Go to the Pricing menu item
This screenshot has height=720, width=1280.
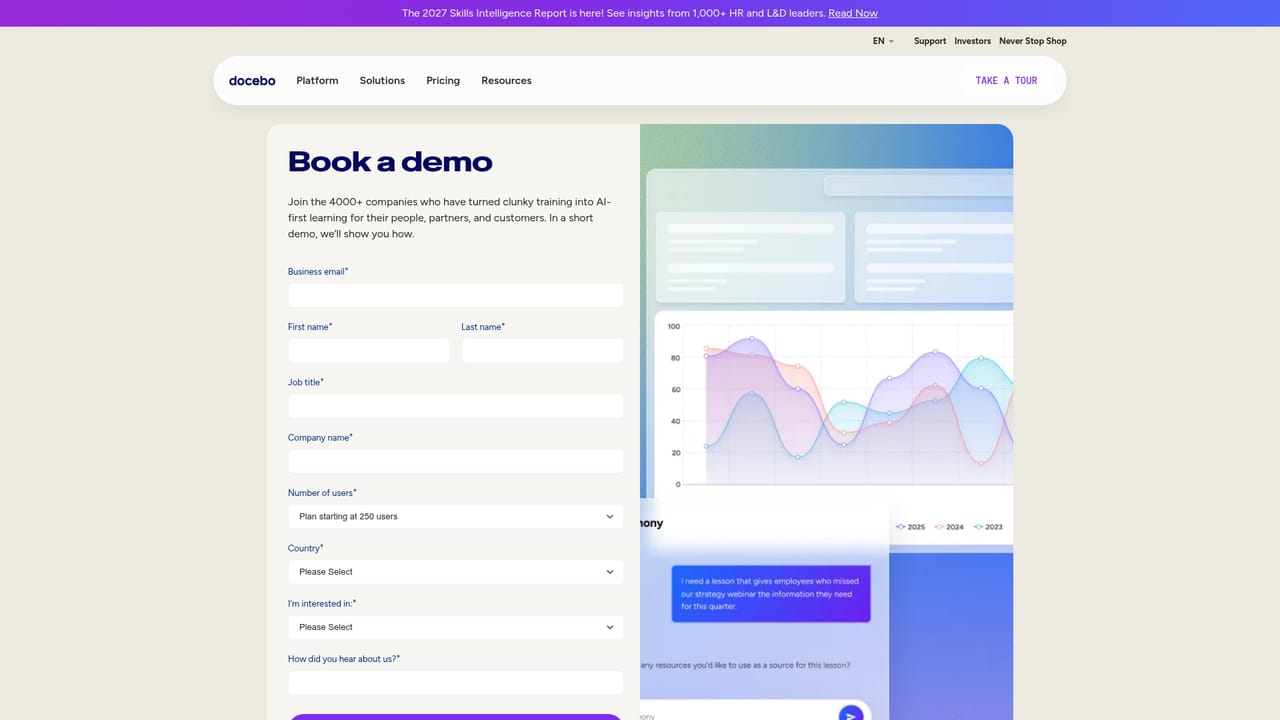point(443,81)
